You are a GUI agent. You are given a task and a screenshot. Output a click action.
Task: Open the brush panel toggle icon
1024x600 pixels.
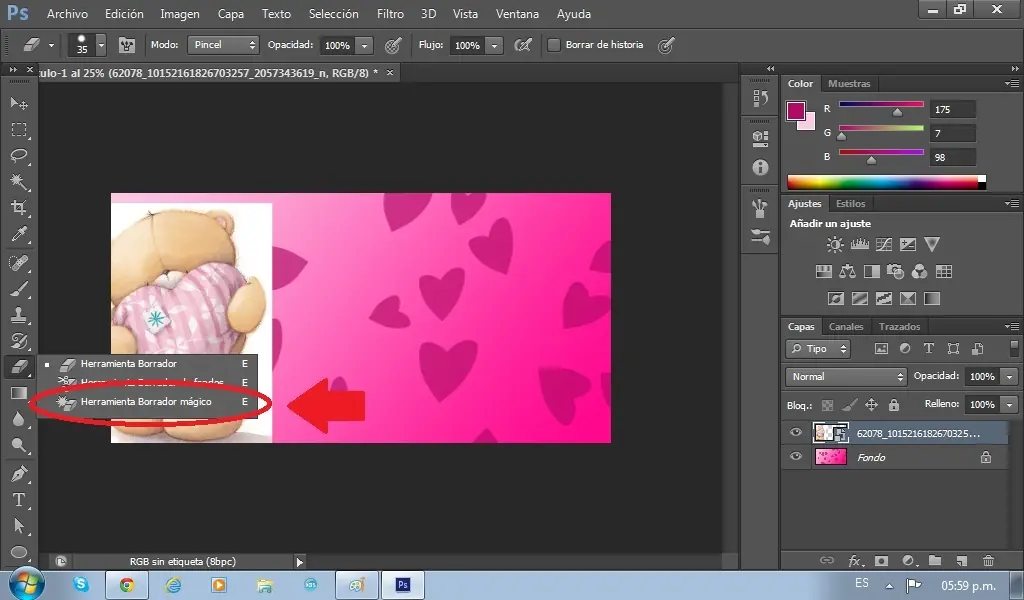click(127, 45)
